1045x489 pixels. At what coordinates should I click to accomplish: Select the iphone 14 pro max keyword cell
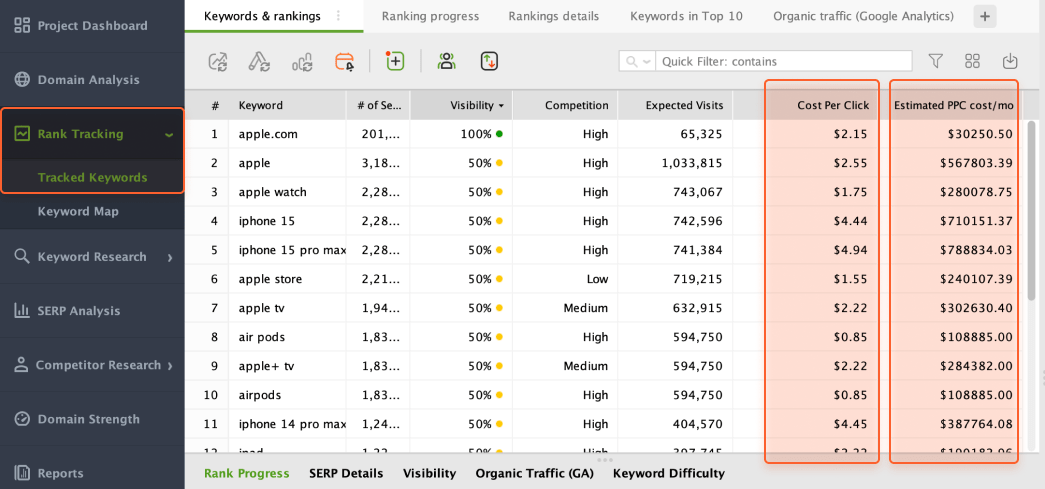(x=288, y=424)
